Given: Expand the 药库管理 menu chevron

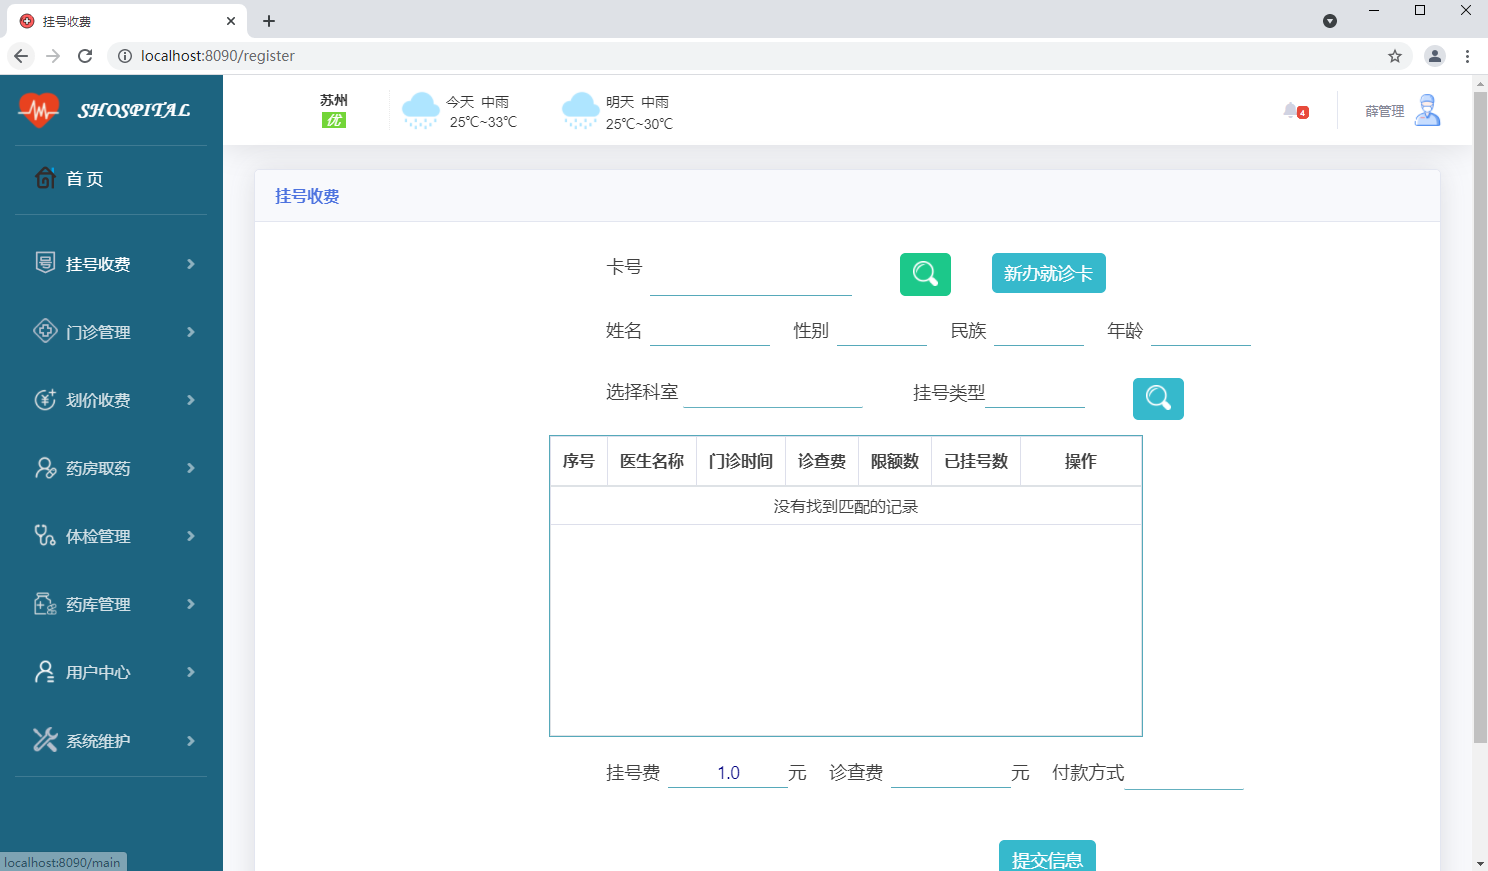Looking at the screenshot, I should [x=190, y=604].
